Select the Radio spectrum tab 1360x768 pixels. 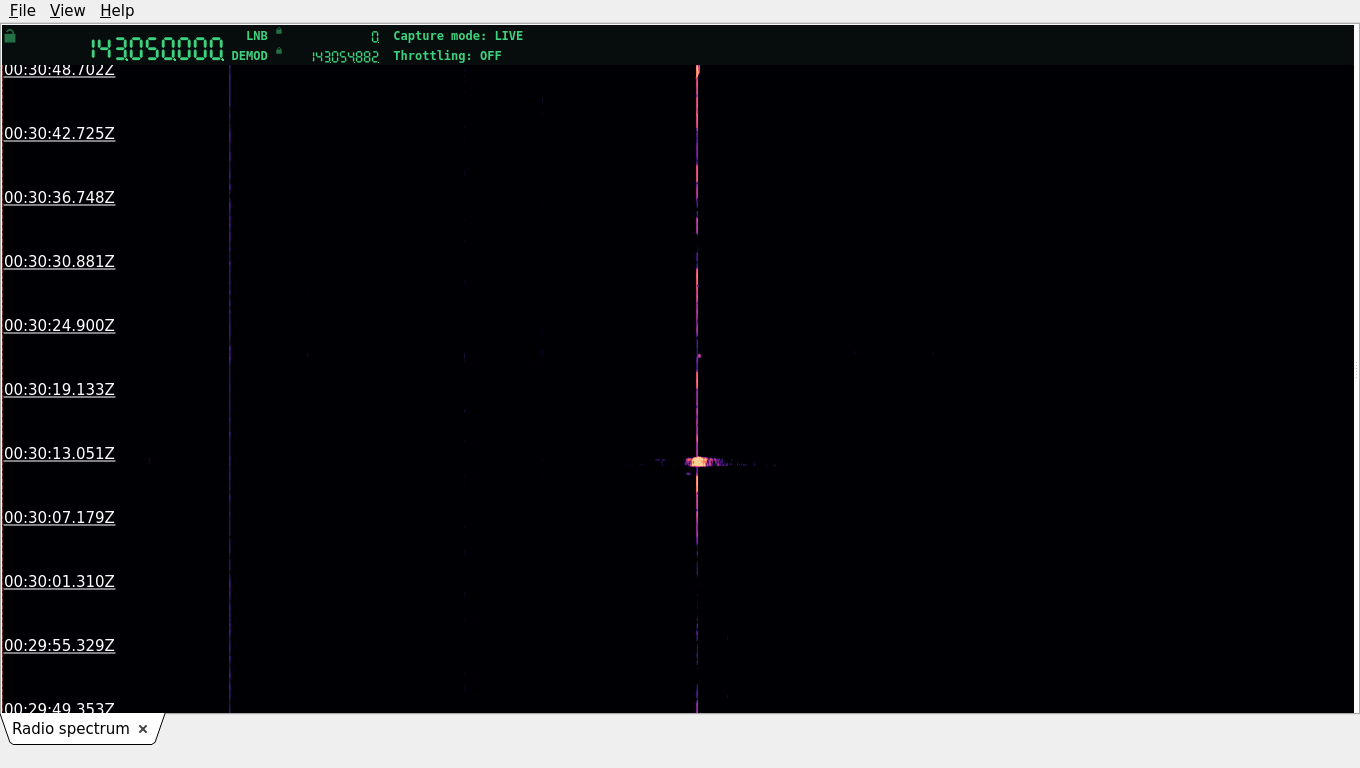[x=71, y=729]
